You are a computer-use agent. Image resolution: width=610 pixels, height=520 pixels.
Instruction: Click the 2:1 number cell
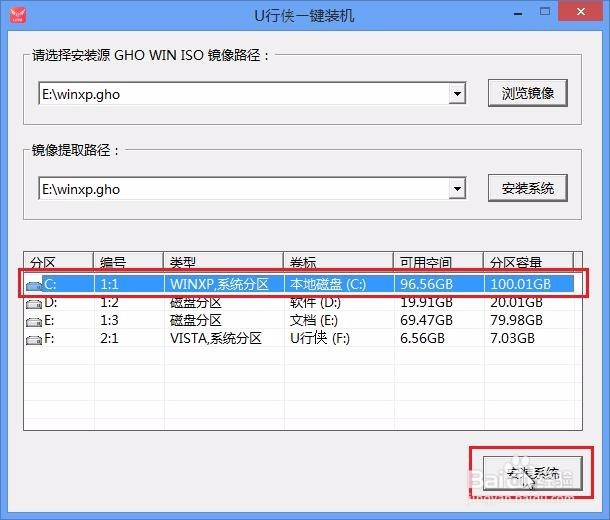(x=109, y=338)
